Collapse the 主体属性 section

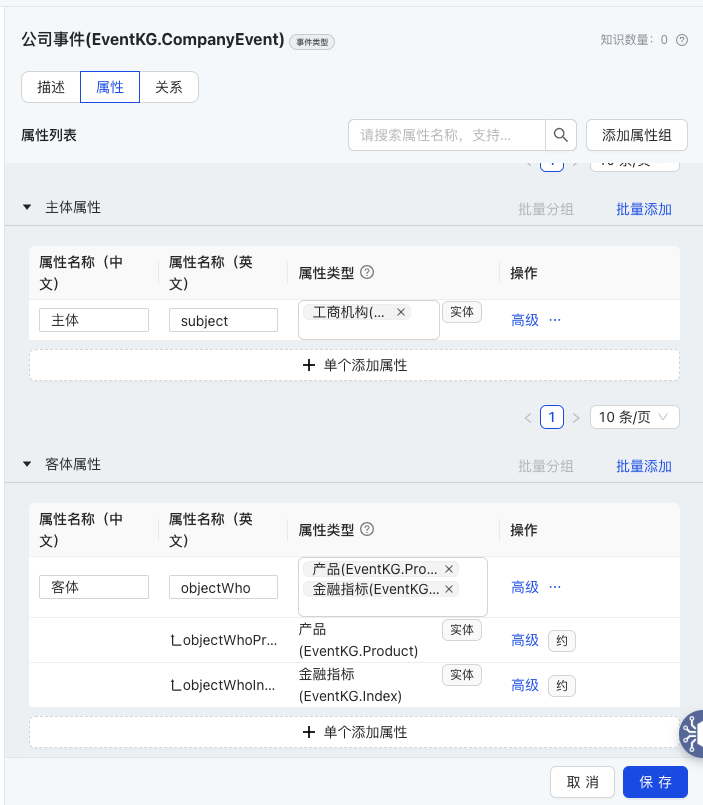tap(28, 208)
